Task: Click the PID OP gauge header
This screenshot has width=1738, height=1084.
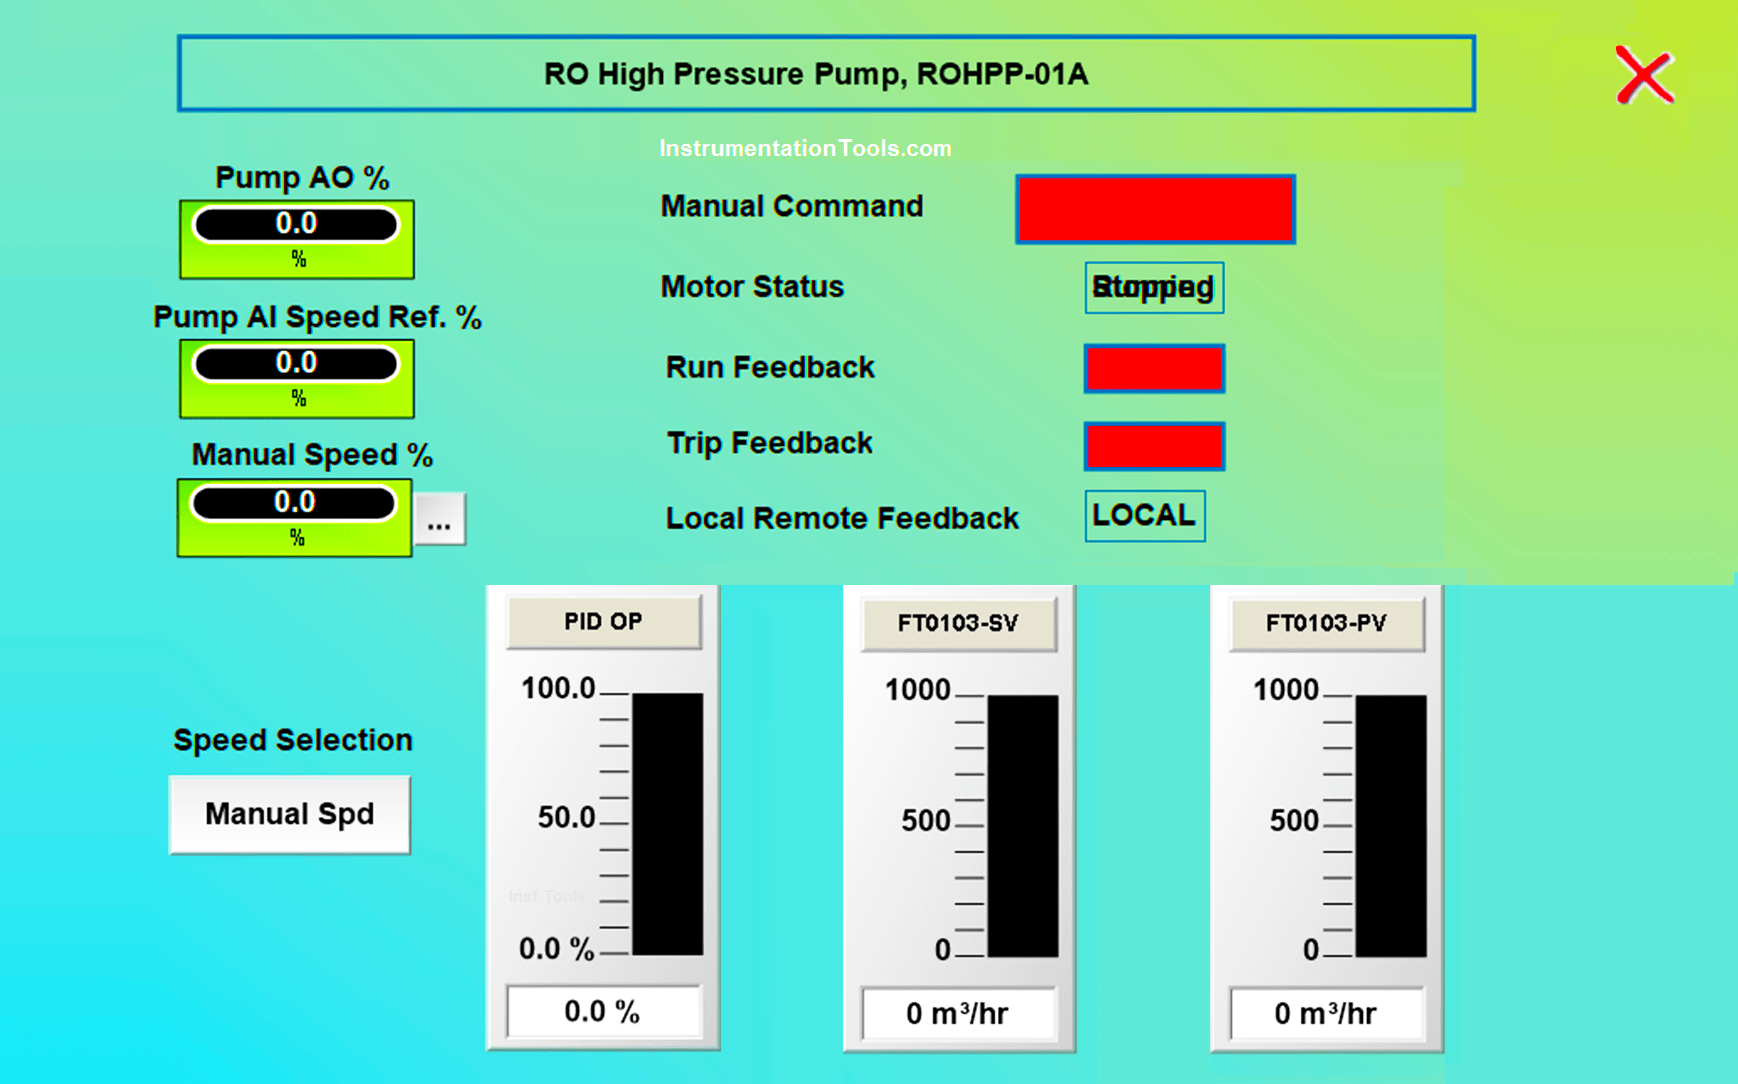Action: [x=604, y=621]
